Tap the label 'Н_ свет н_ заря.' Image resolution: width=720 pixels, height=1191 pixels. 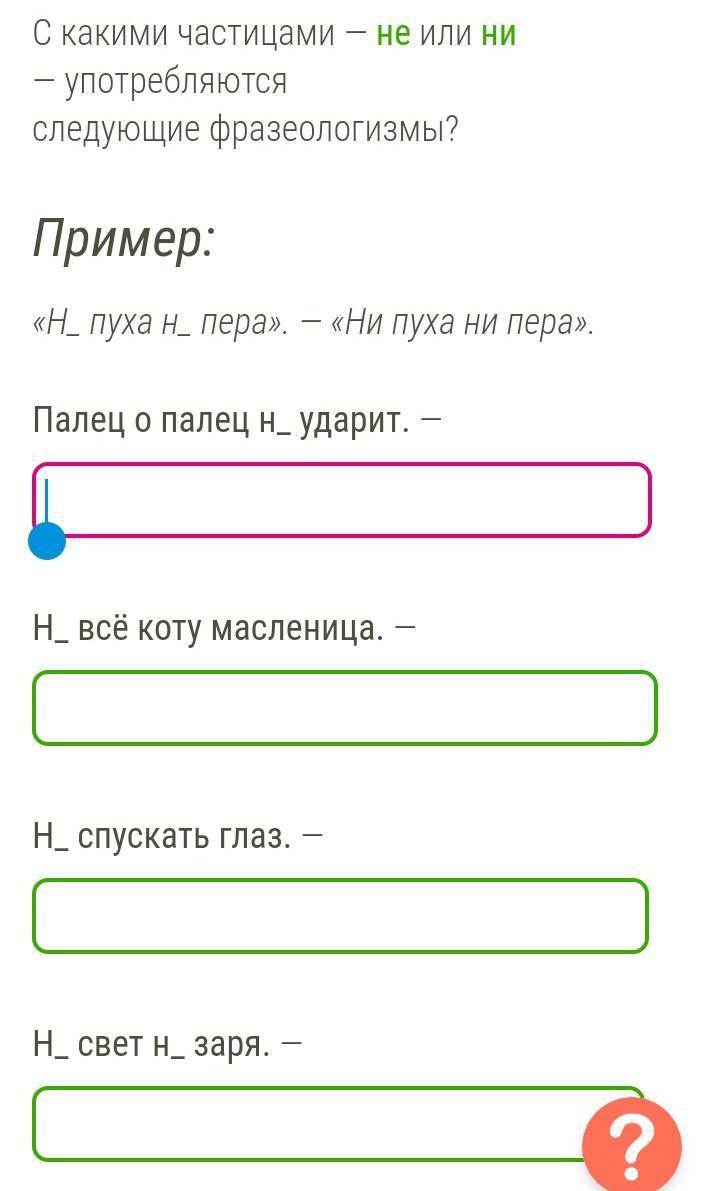coord(151,1044)
